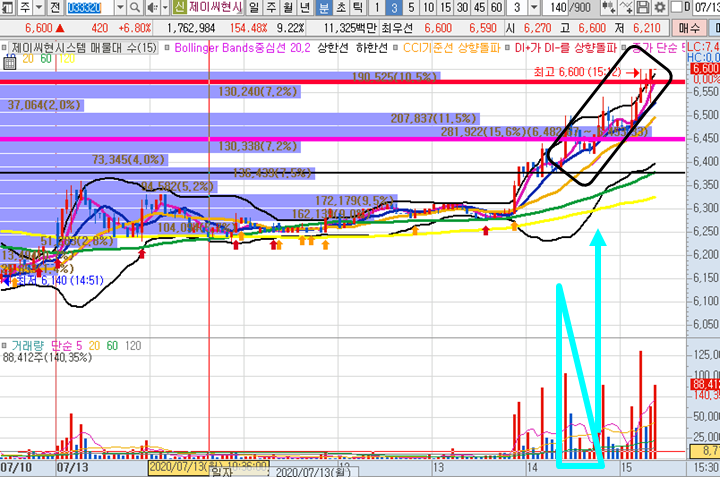Toggle the D checkbox

pos(676,7)
